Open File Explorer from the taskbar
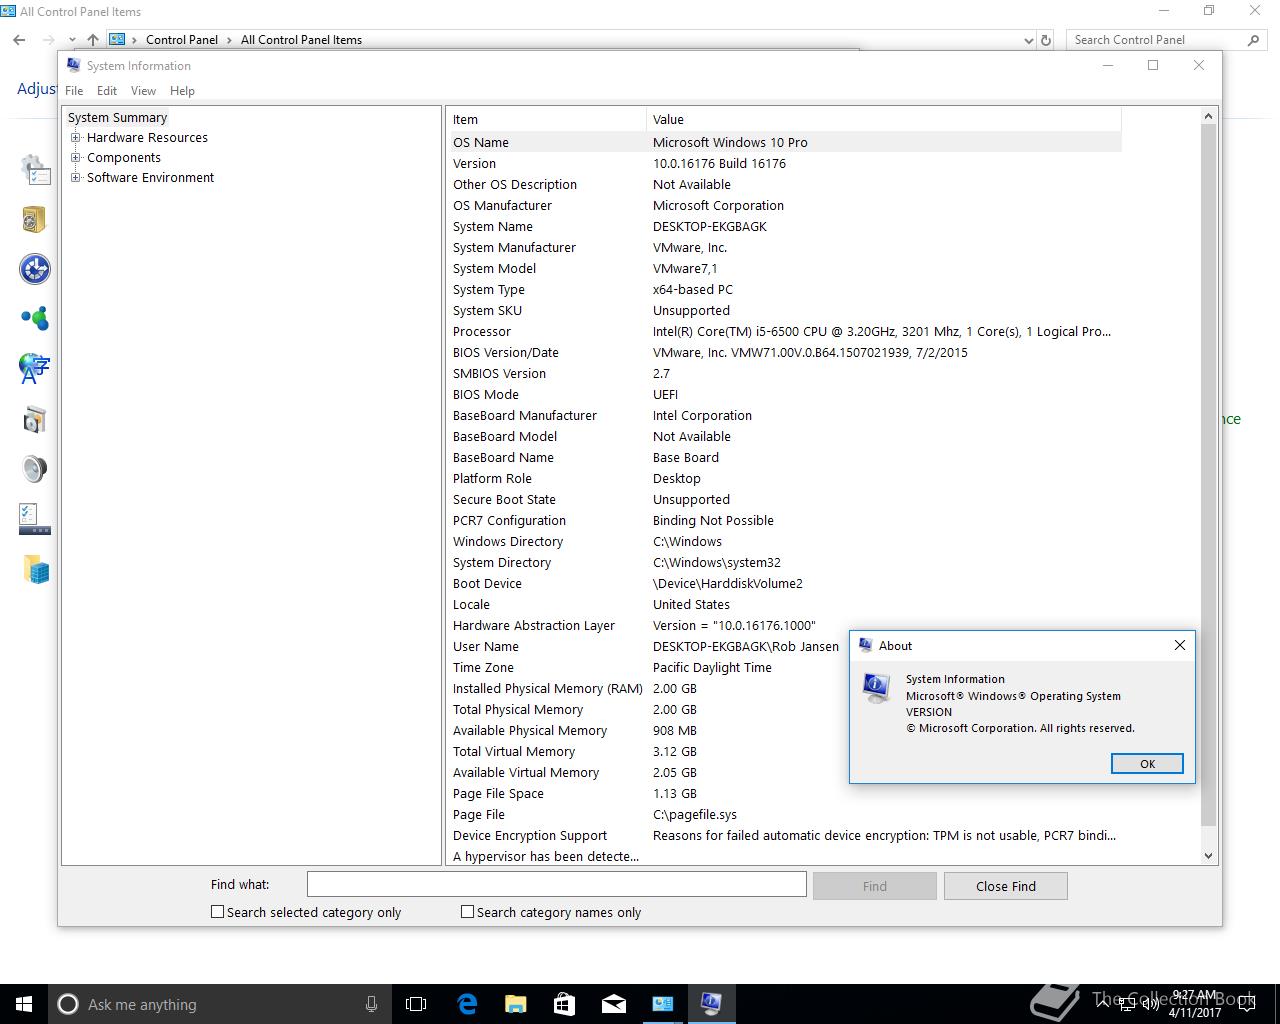 click(515, 1004)
